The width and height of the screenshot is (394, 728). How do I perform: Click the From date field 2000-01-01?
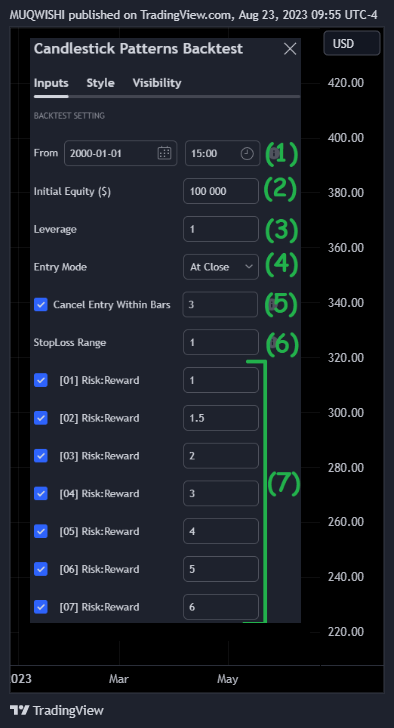pyautogui.click(x=120, y=153)
